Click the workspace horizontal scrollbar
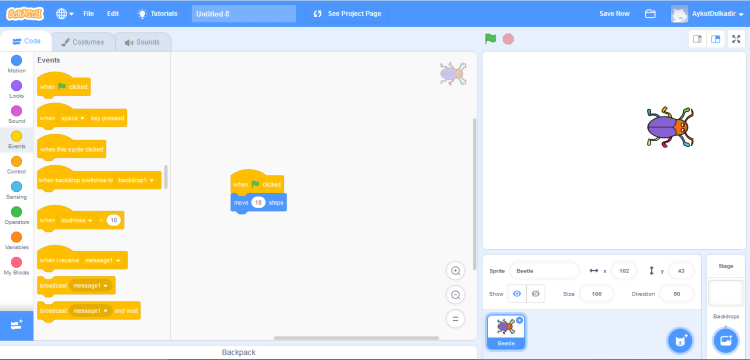This screenshot has width=750, height=360. pos(356,338)
